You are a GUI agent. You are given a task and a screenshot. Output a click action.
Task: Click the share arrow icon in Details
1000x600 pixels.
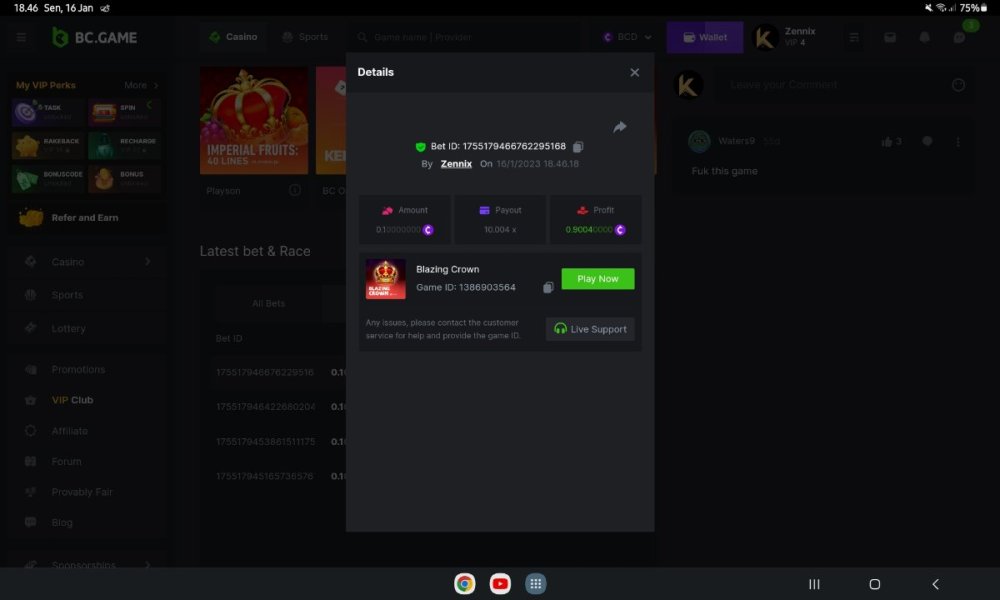(619, 127)
